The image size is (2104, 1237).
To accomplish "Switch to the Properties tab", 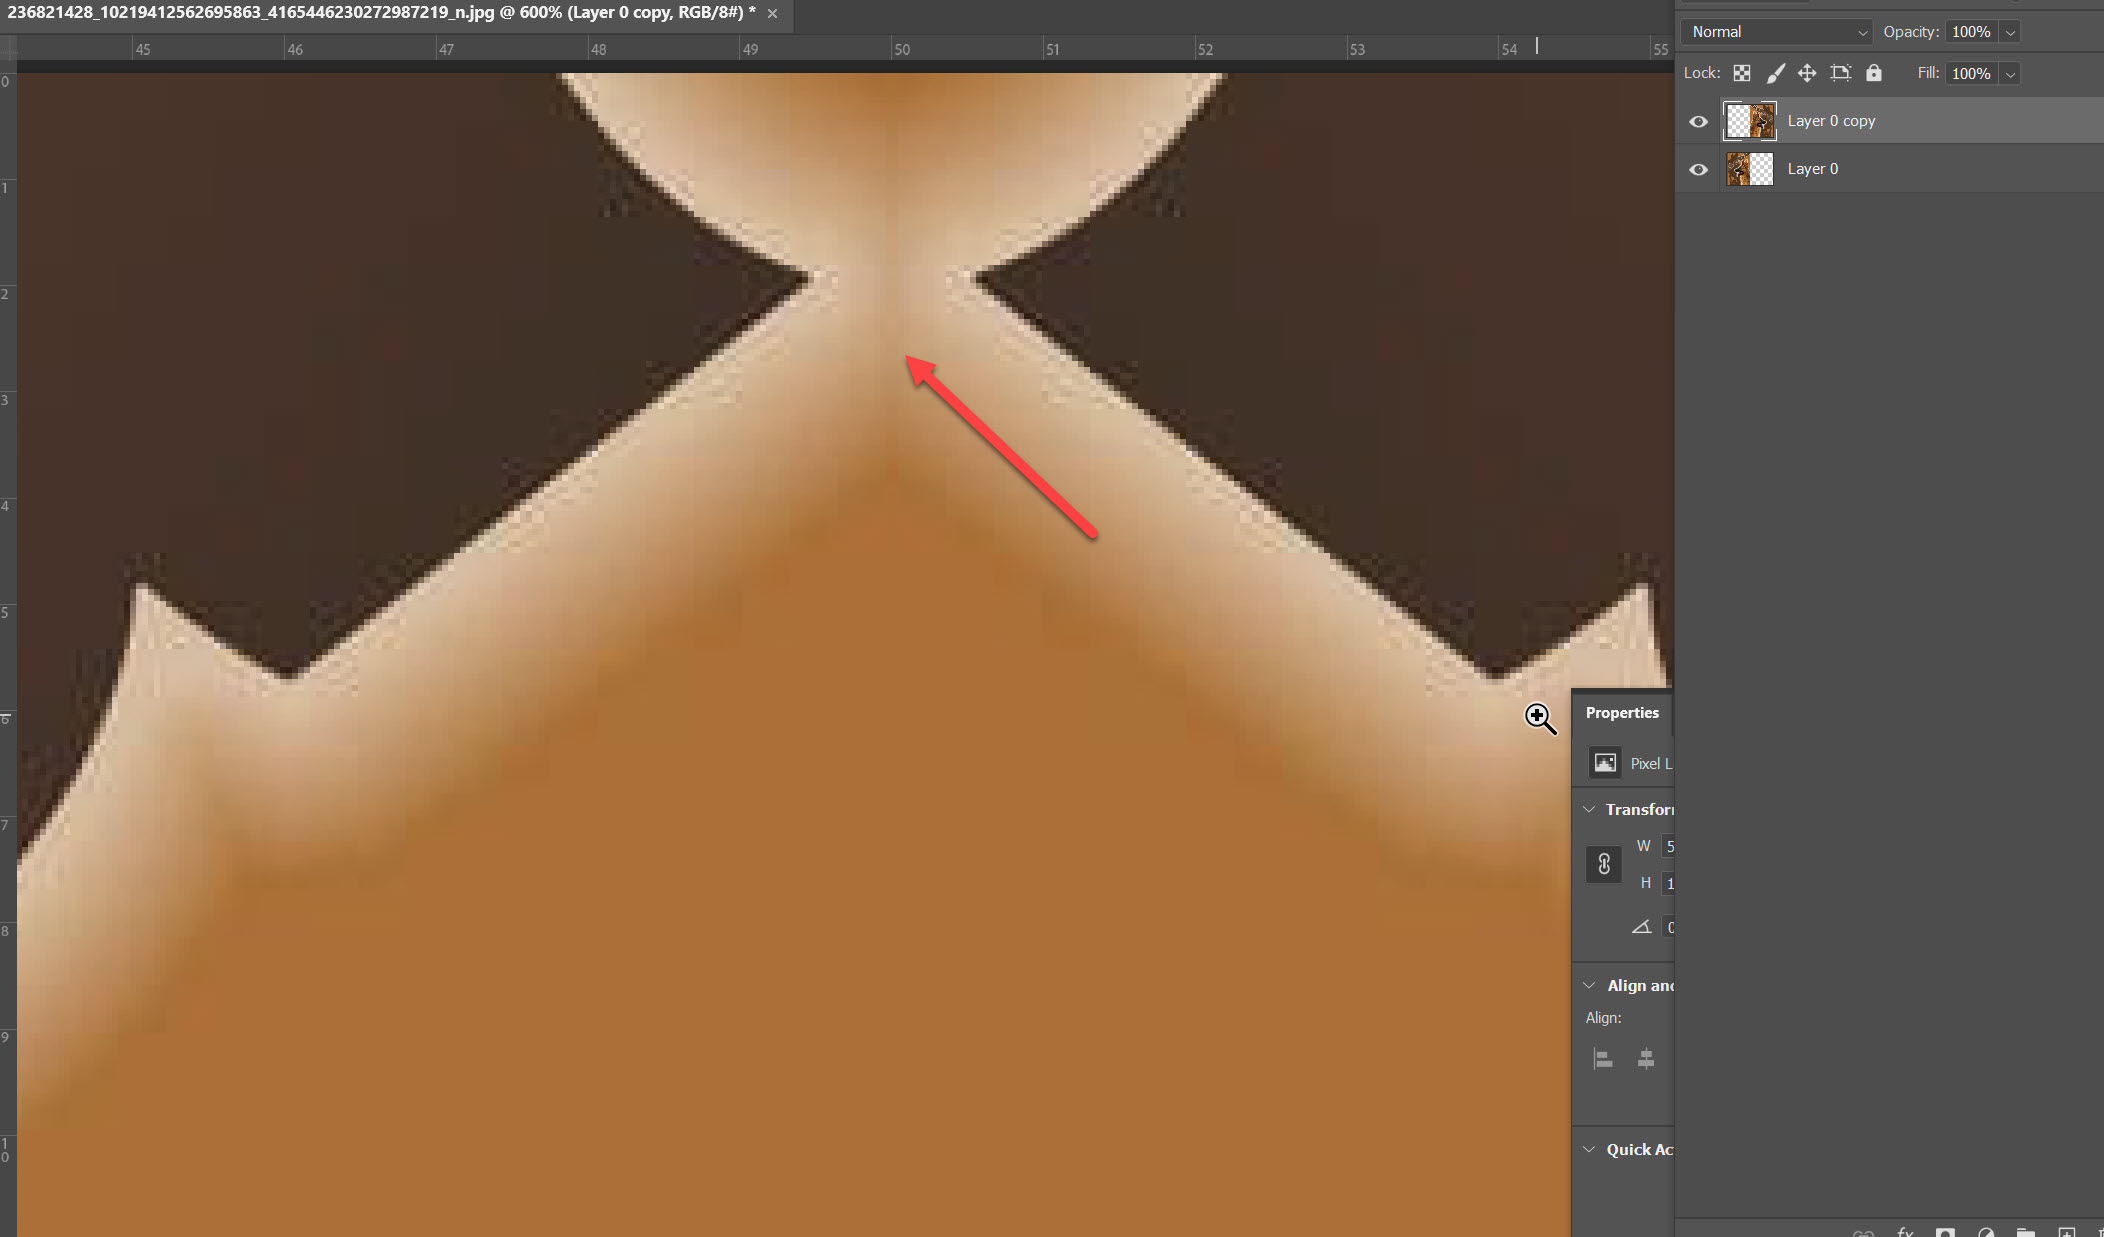I will 1622,712.
